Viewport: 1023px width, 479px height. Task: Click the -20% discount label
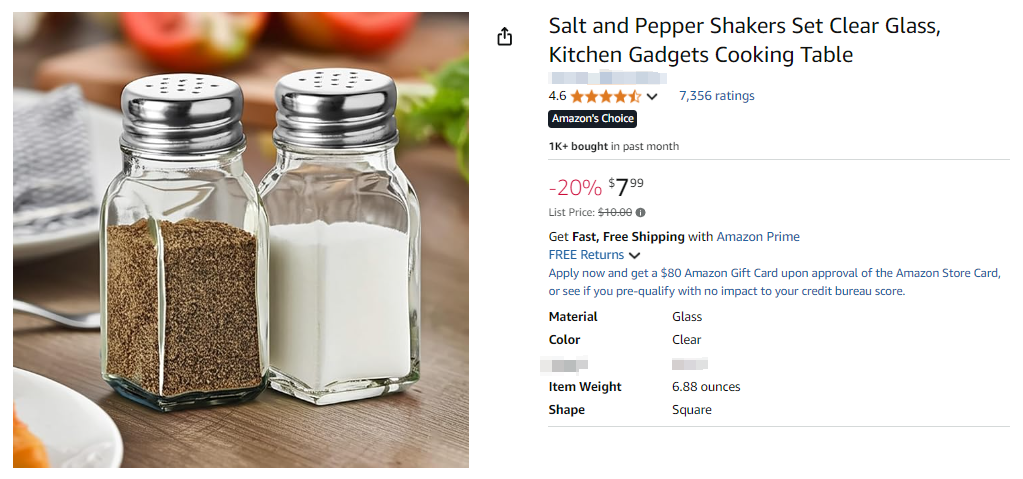tap(575, 188)
